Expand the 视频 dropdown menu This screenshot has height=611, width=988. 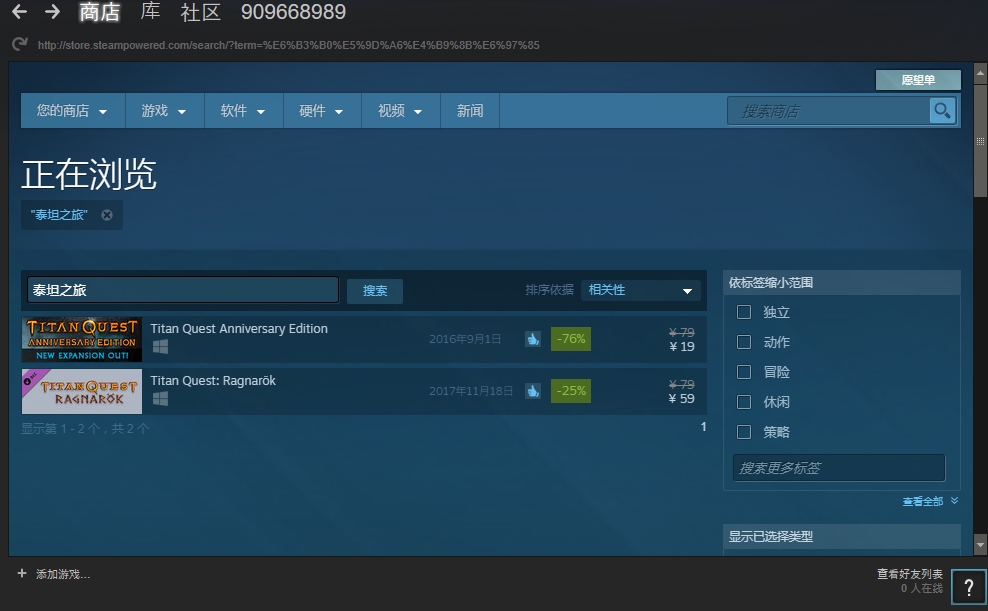pos(401,111)
